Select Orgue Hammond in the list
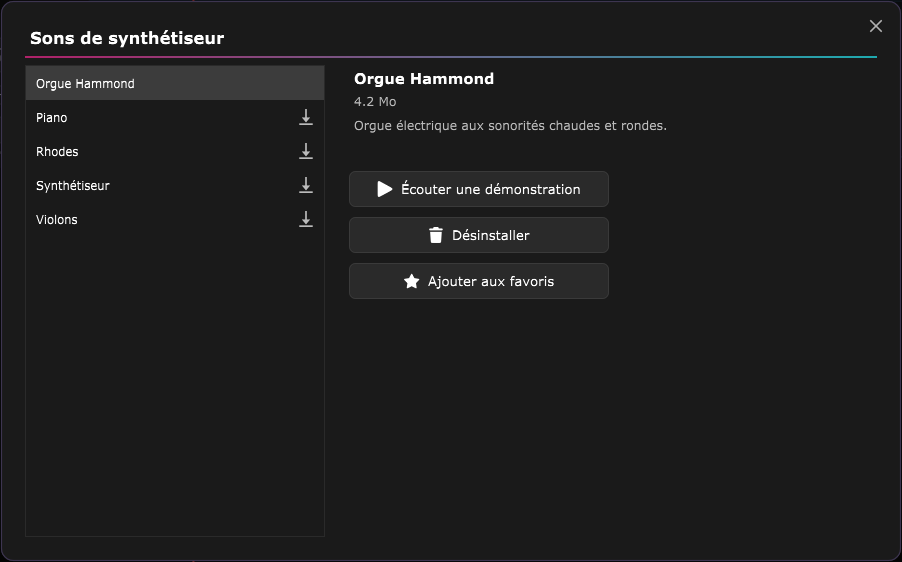Viewport: 902px width, 562px height. (175, 83)
